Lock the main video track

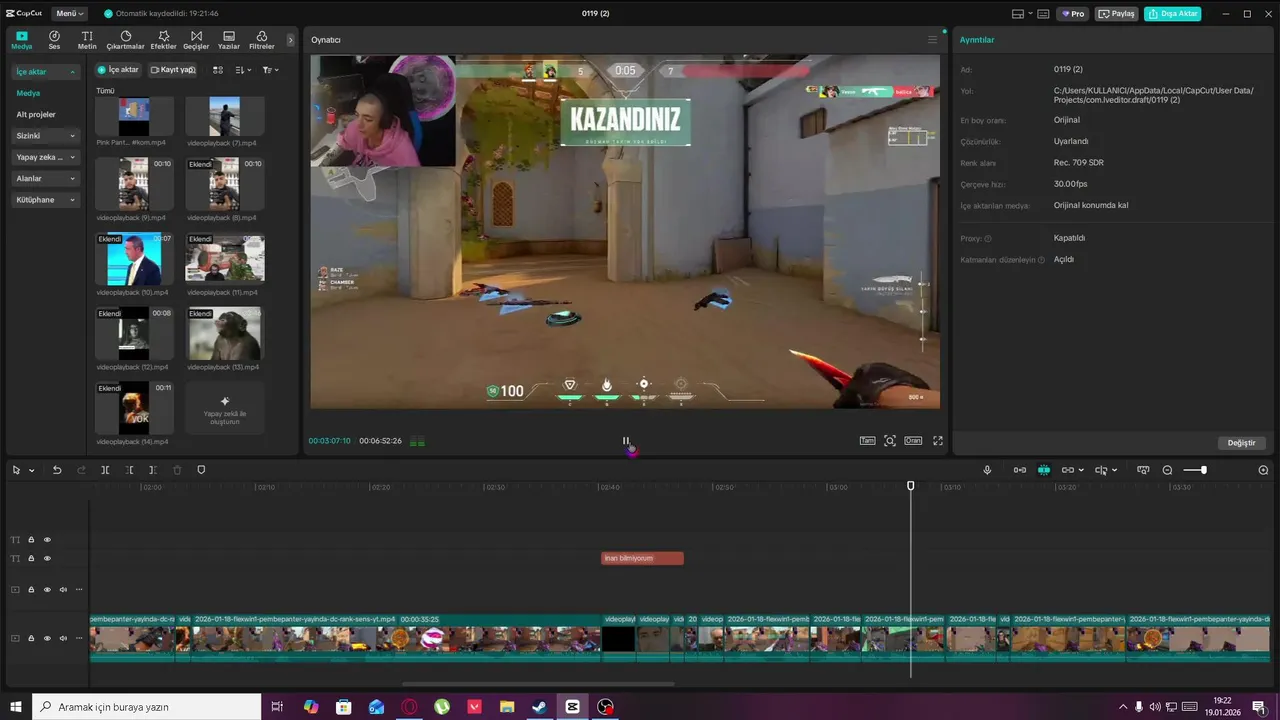(x=31, y=638)
